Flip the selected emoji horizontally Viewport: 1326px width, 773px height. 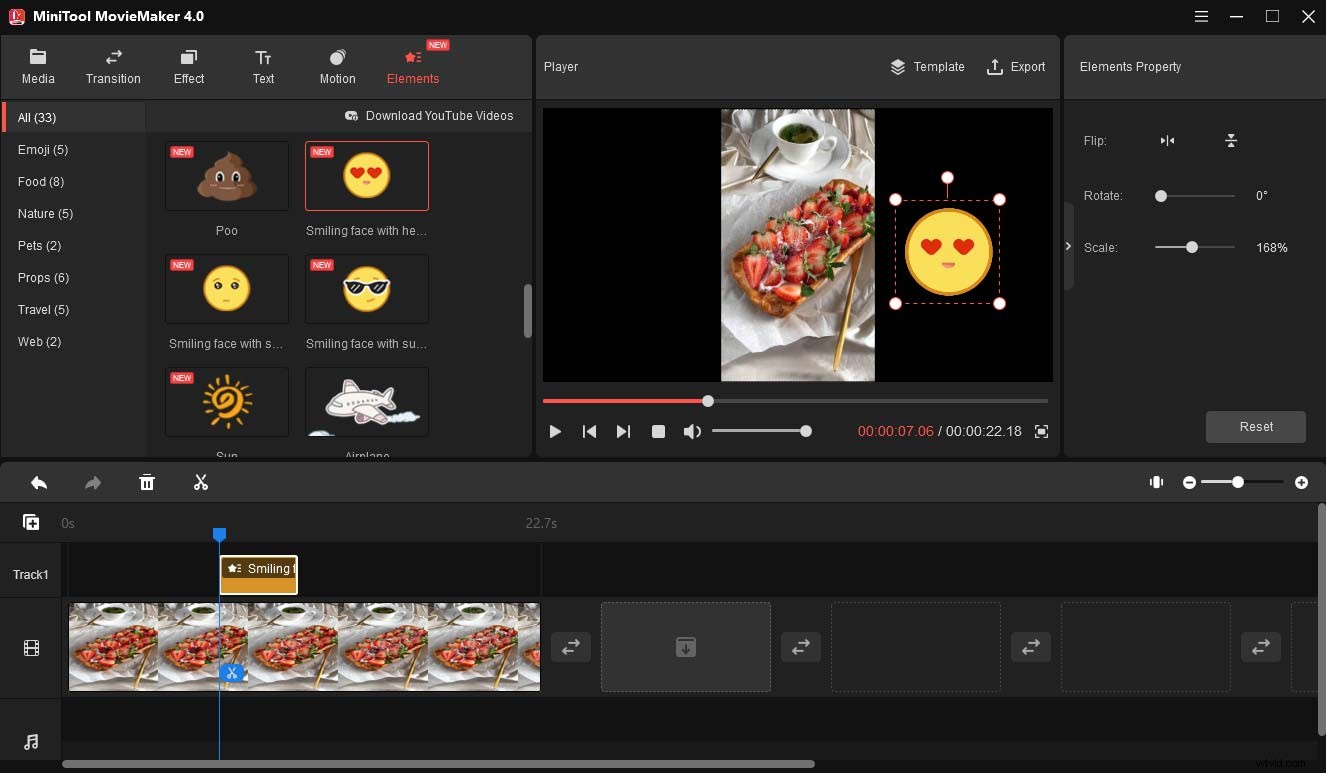tap(1167, 141)
